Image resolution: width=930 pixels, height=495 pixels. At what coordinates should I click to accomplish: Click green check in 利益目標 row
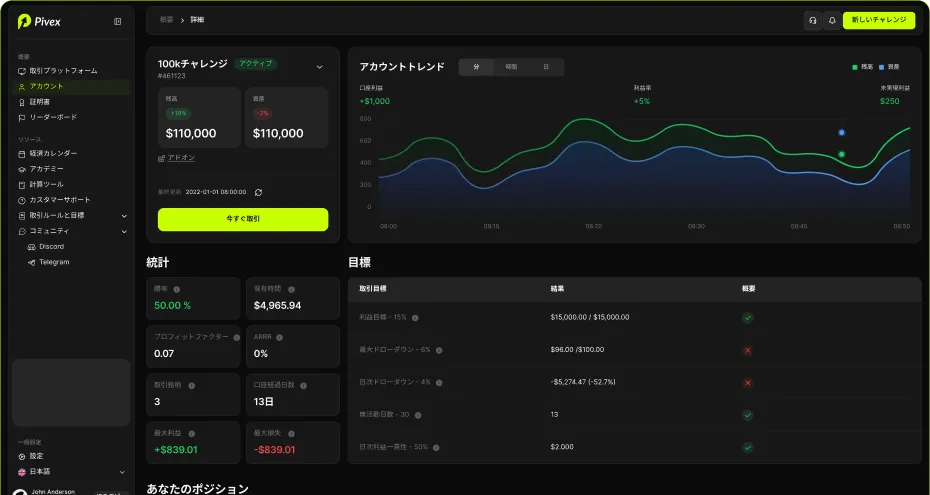point(747,318)
